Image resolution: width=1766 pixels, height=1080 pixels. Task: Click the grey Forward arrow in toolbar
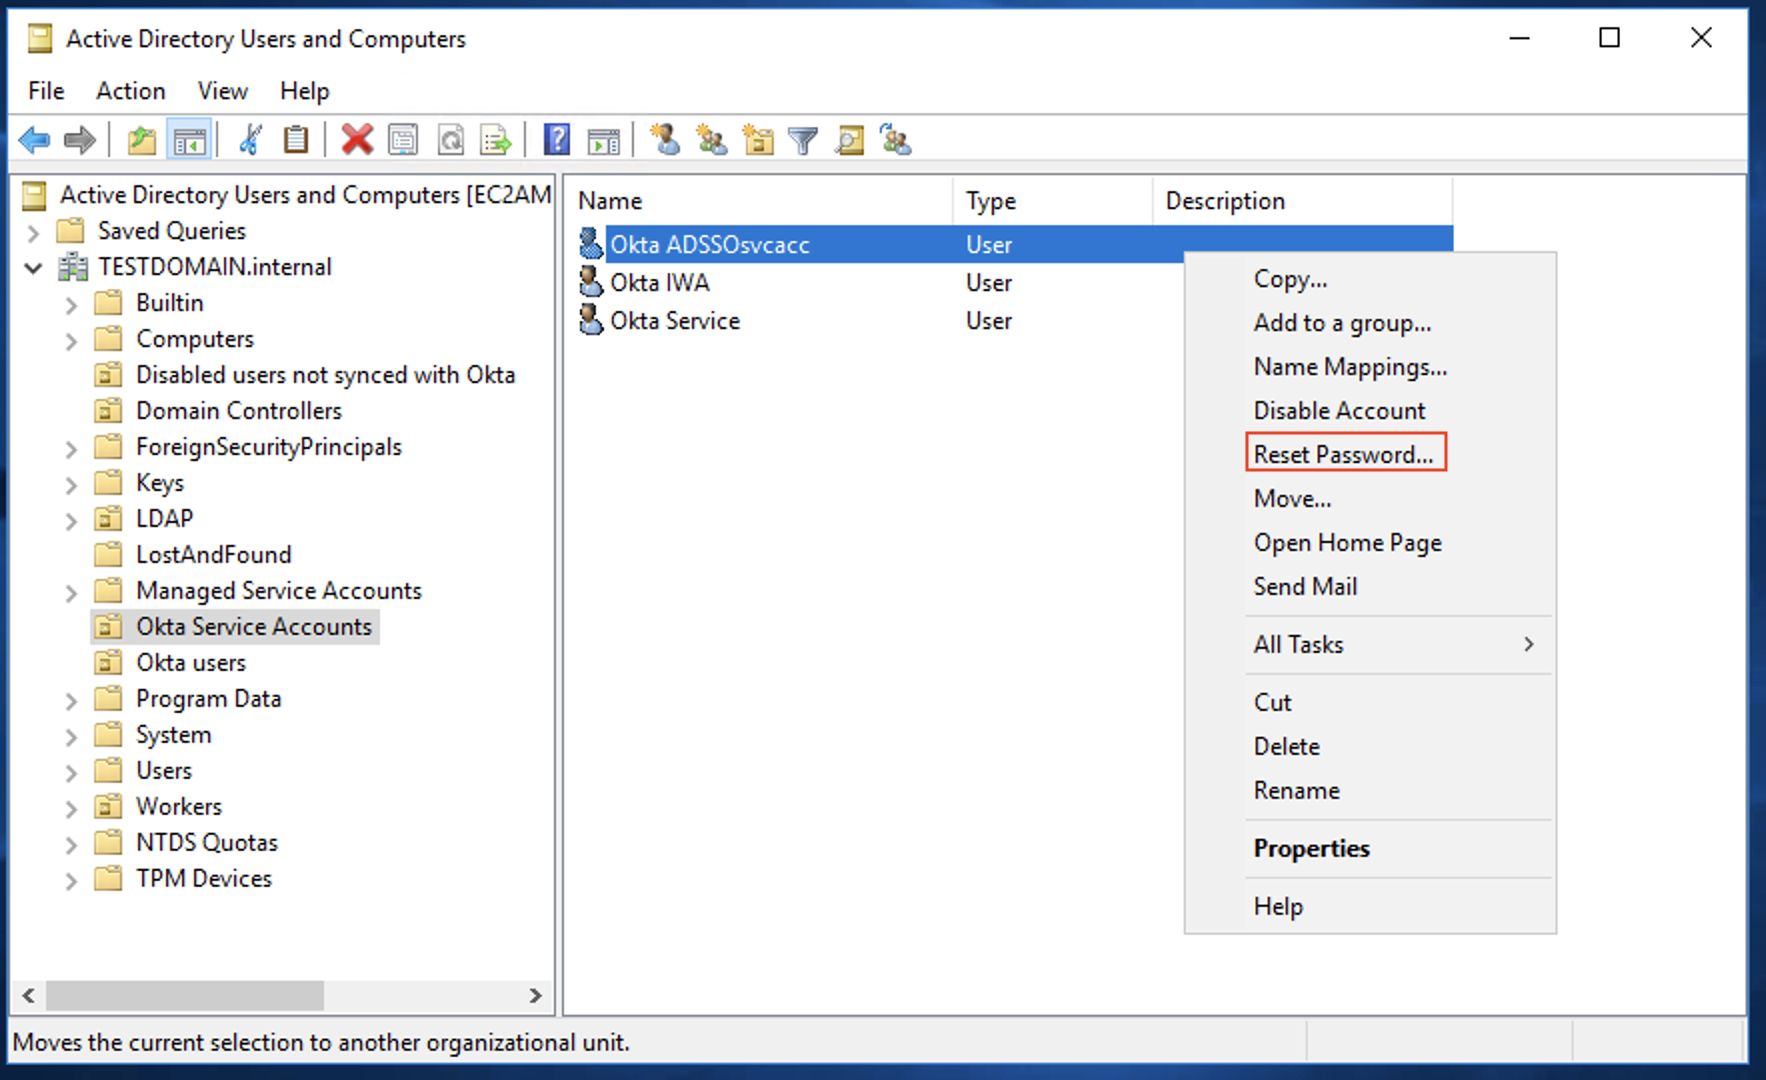(x=80, y=140)
